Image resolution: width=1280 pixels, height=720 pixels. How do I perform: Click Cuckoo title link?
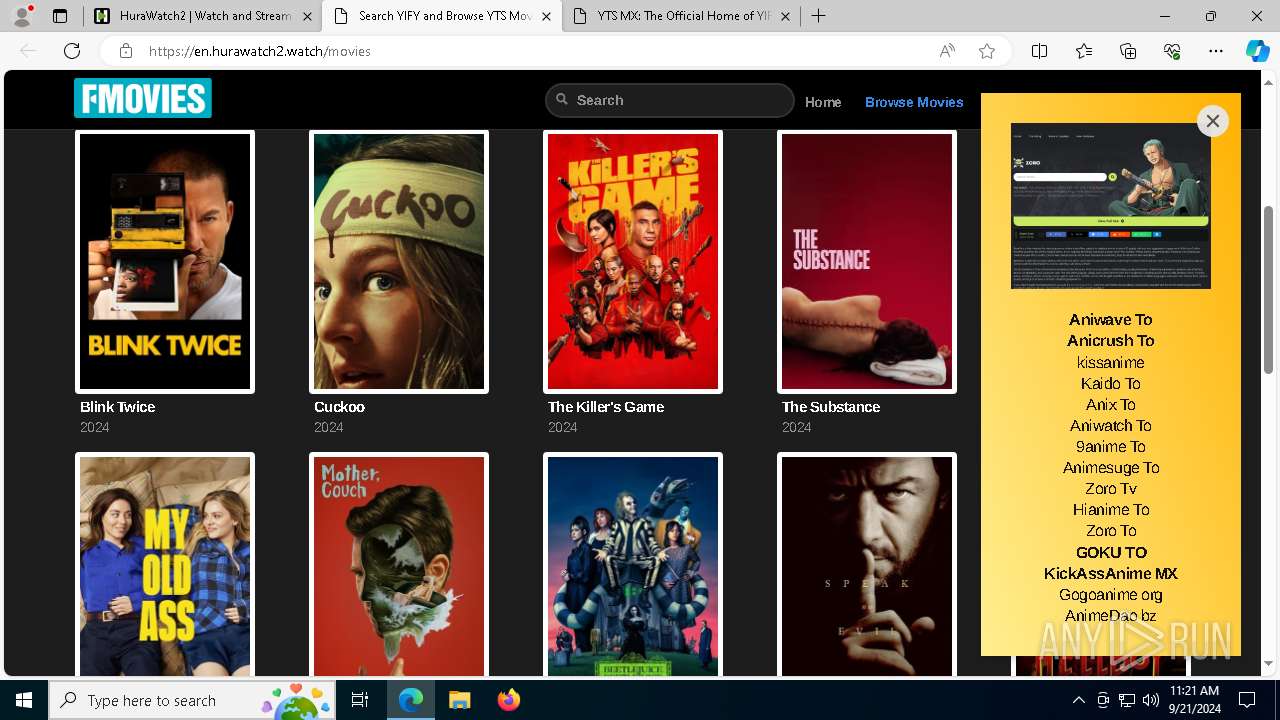339,407
